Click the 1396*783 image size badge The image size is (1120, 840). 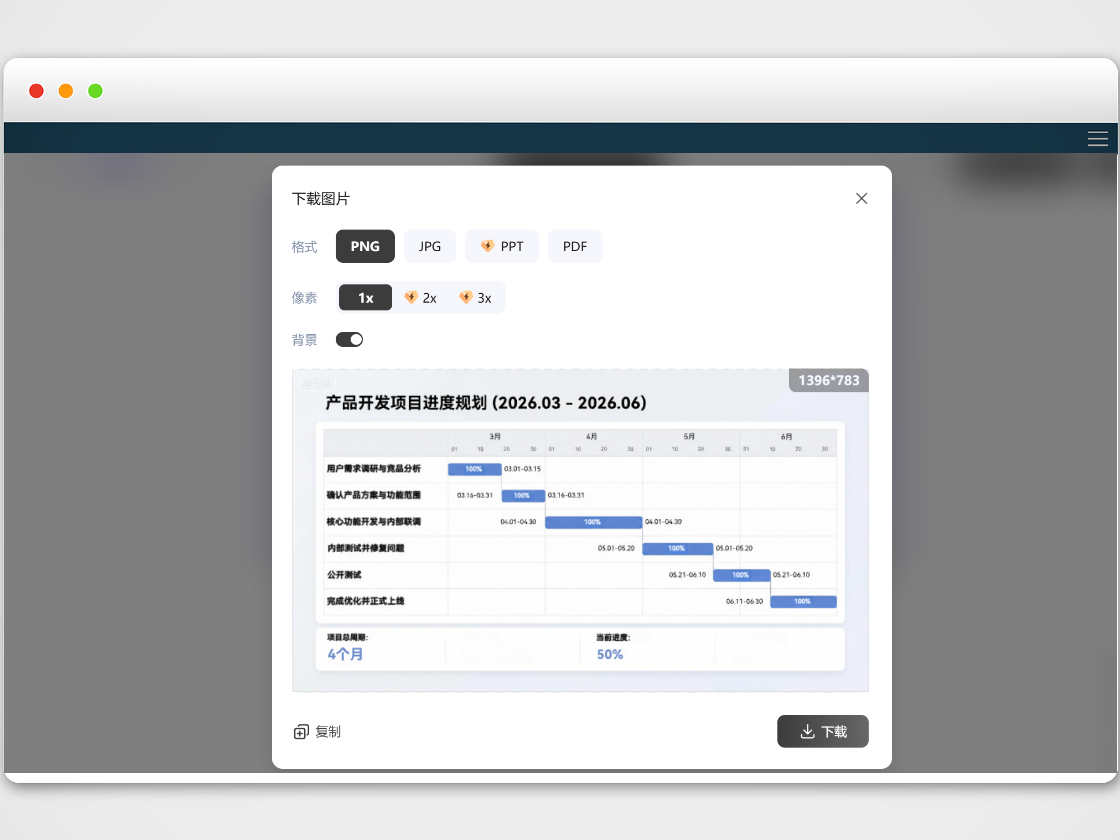(x=828, y=381)
